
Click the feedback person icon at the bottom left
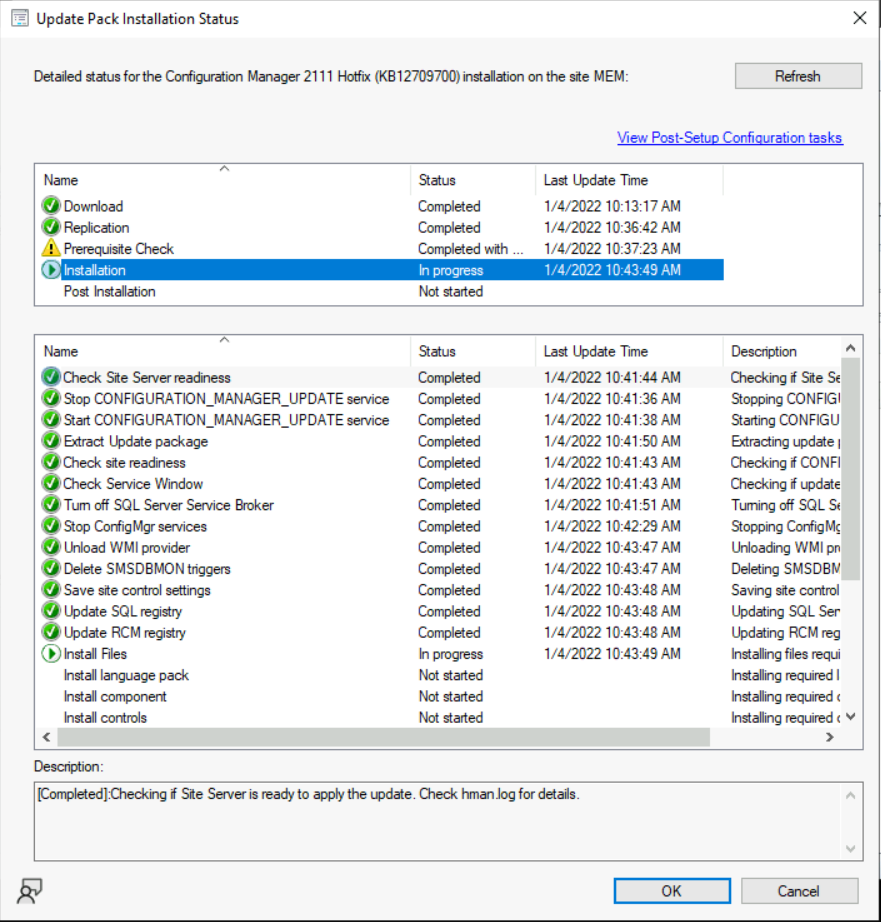(29, 890)
